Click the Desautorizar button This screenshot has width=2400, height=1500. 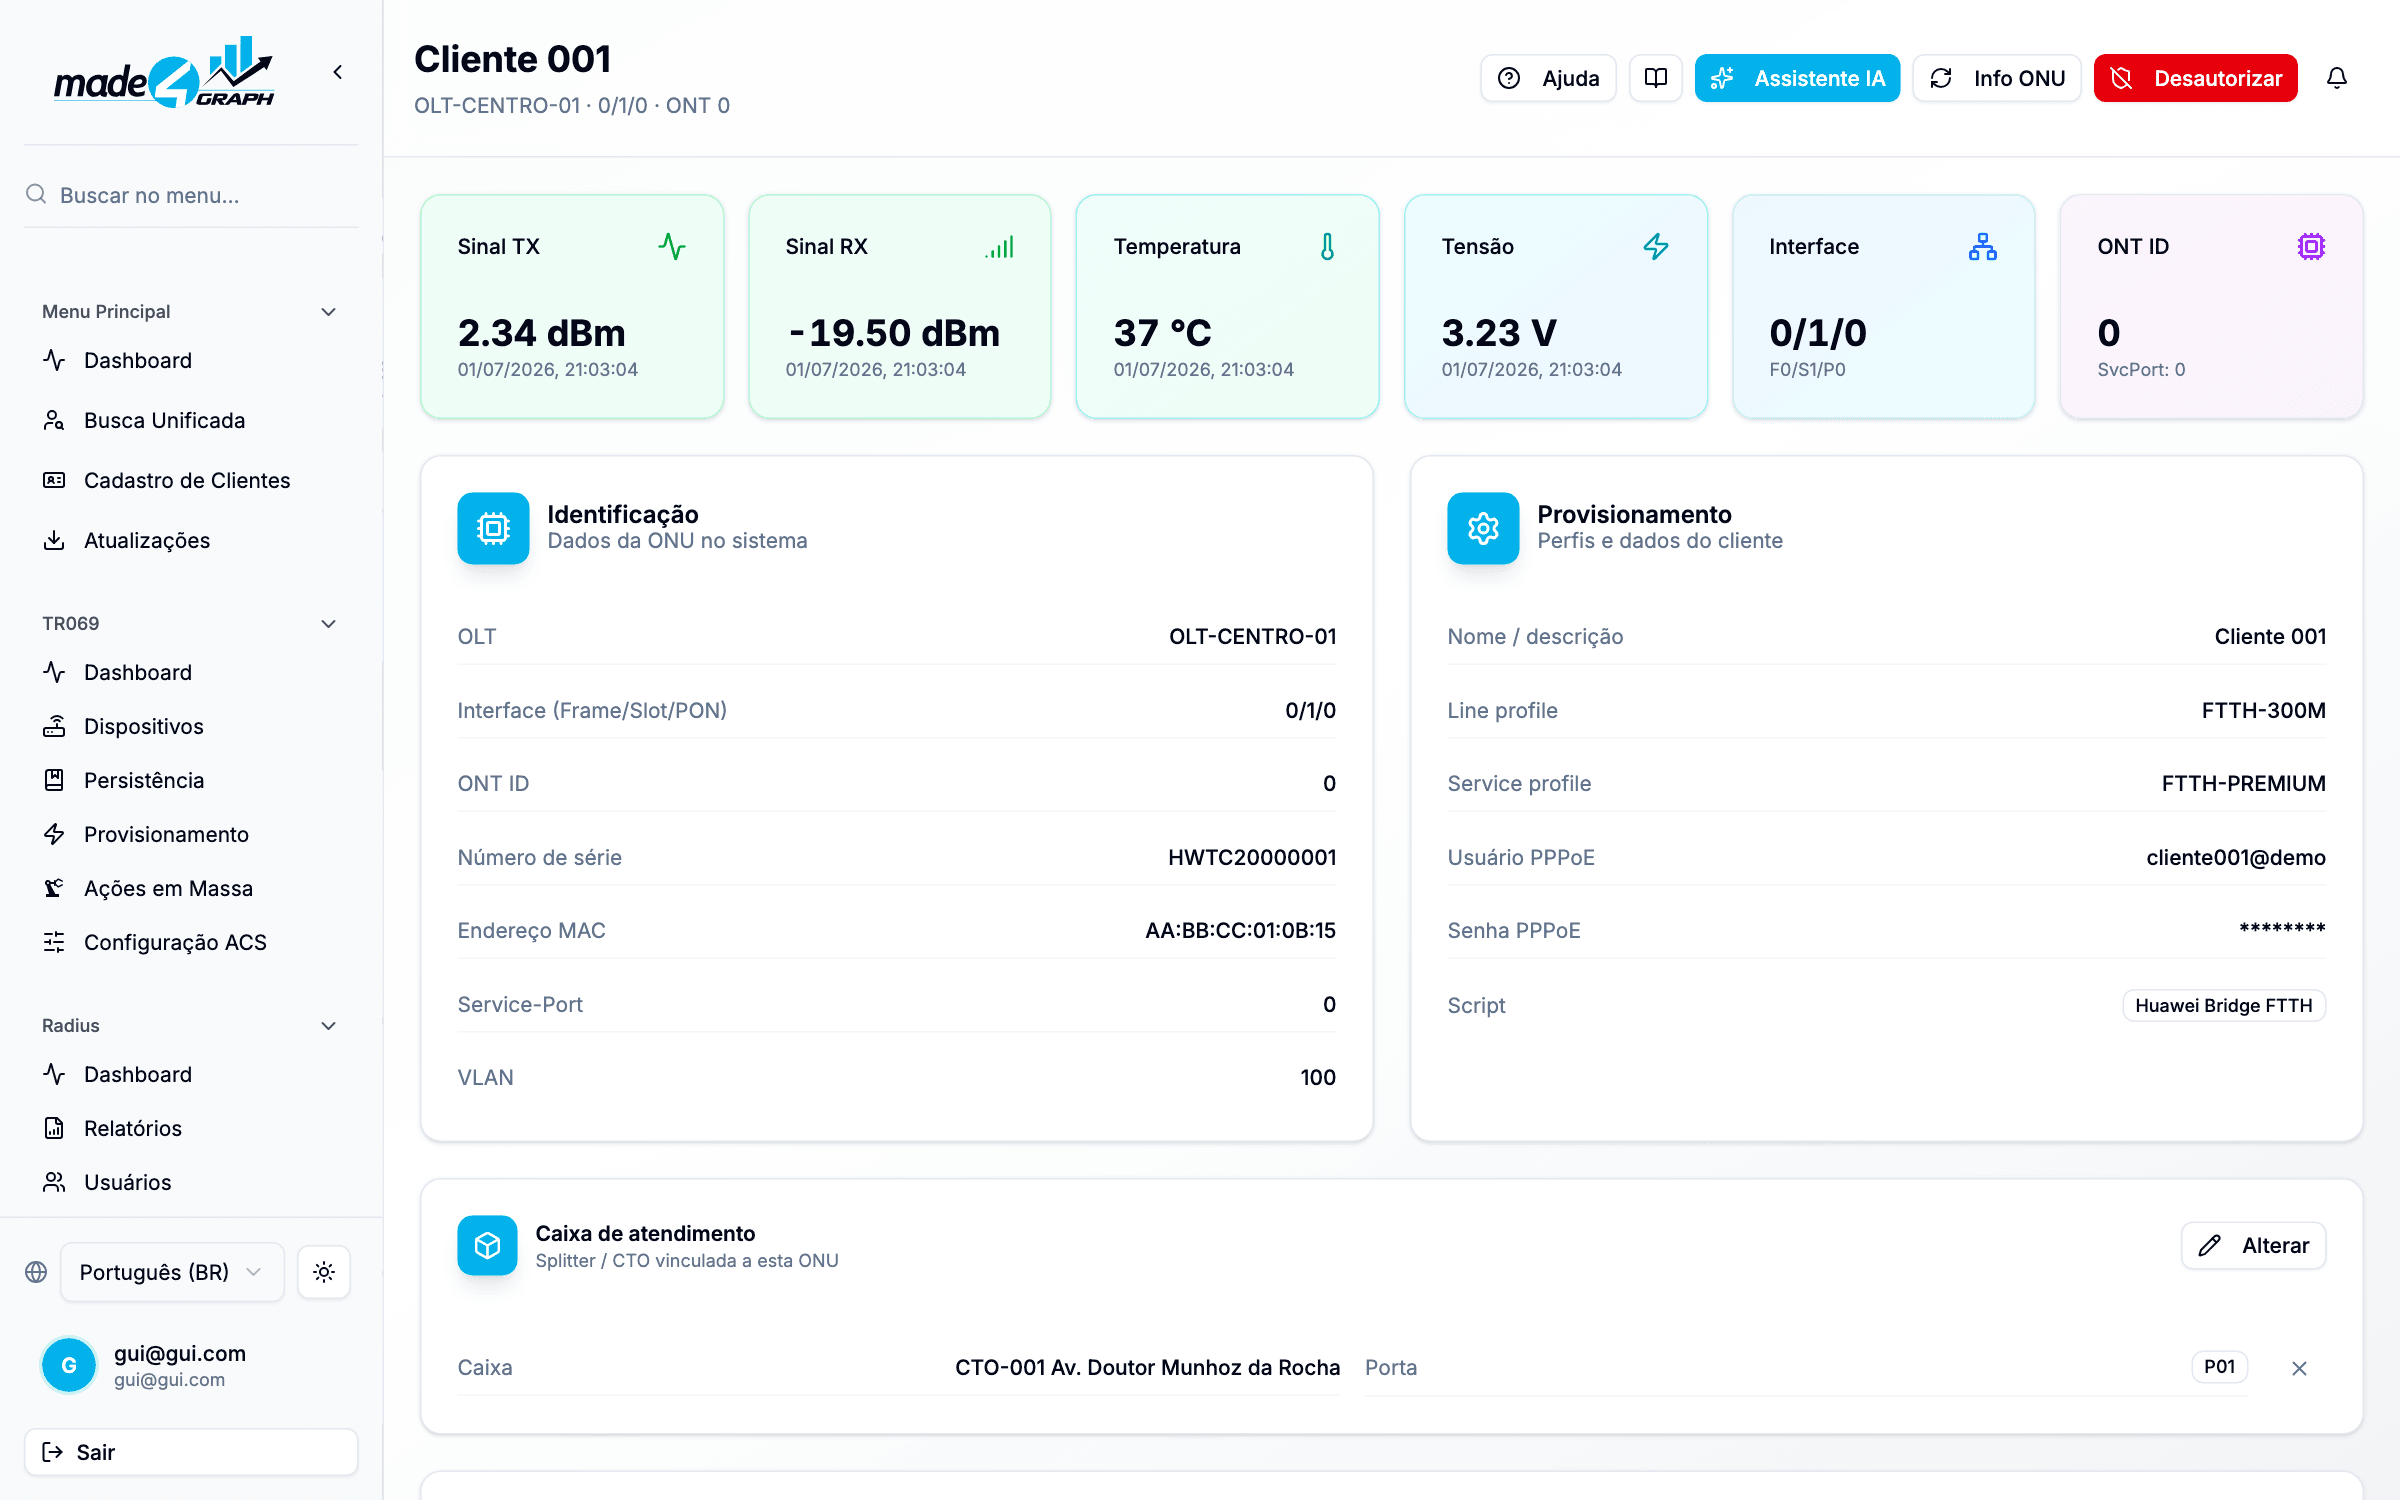(2195, 78)
